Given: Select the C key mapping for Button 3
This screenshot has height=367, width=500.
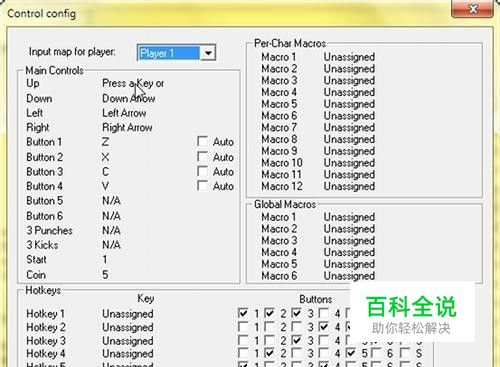Looking at the screenshot, I should tap(105, 172).
